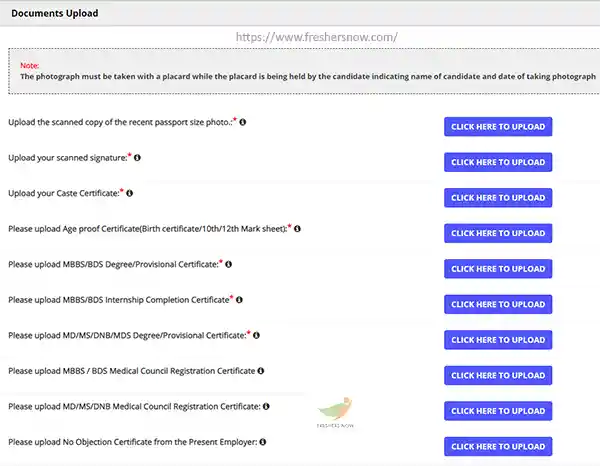This screenshot has width=600, height=466.
Task: Click 'Upload your scanned signature:' label
Action: coord(68,158)
